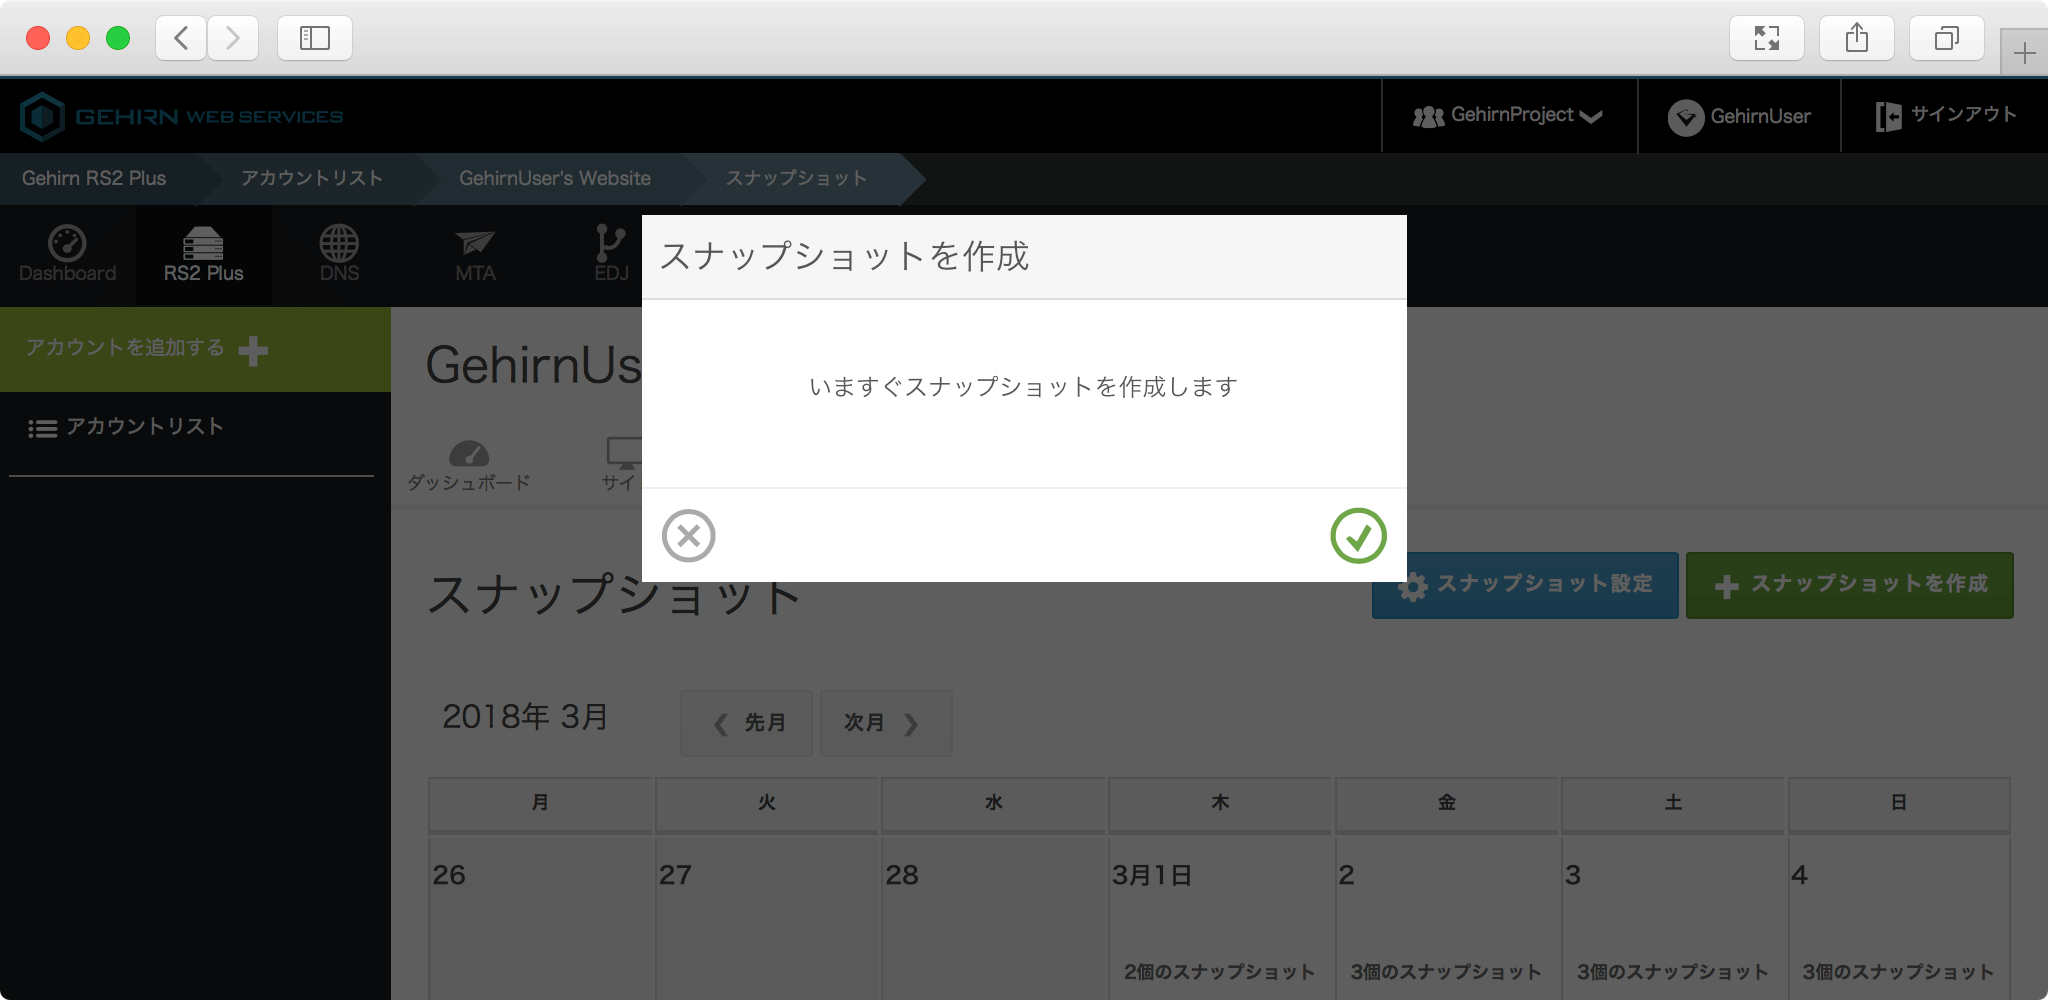Click アカウントを追加する button
The height and width of the screenshot is (1000, 2048).
click(146, 349)
